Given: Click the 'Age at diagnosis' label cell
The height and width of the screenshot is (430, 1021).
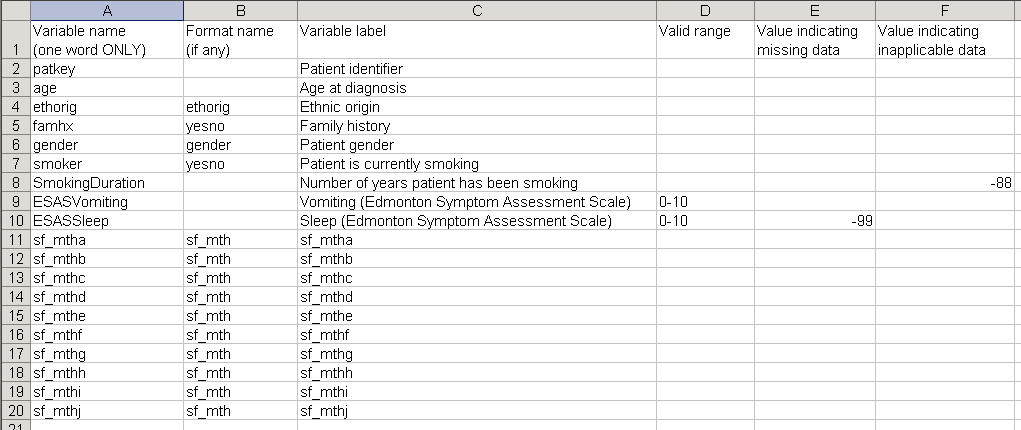Looking at the screenshot, I should click(476, 88).
